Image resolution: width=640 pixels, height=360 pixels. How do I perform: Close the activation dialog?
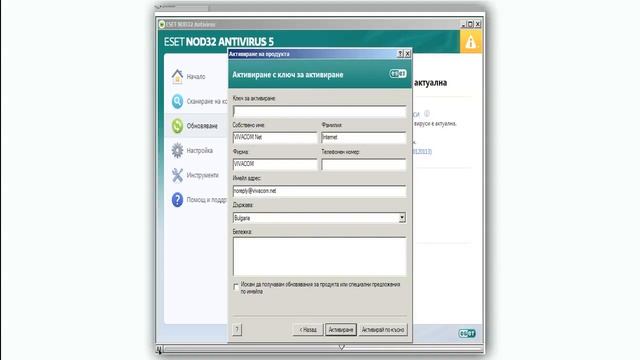[407, 54]
